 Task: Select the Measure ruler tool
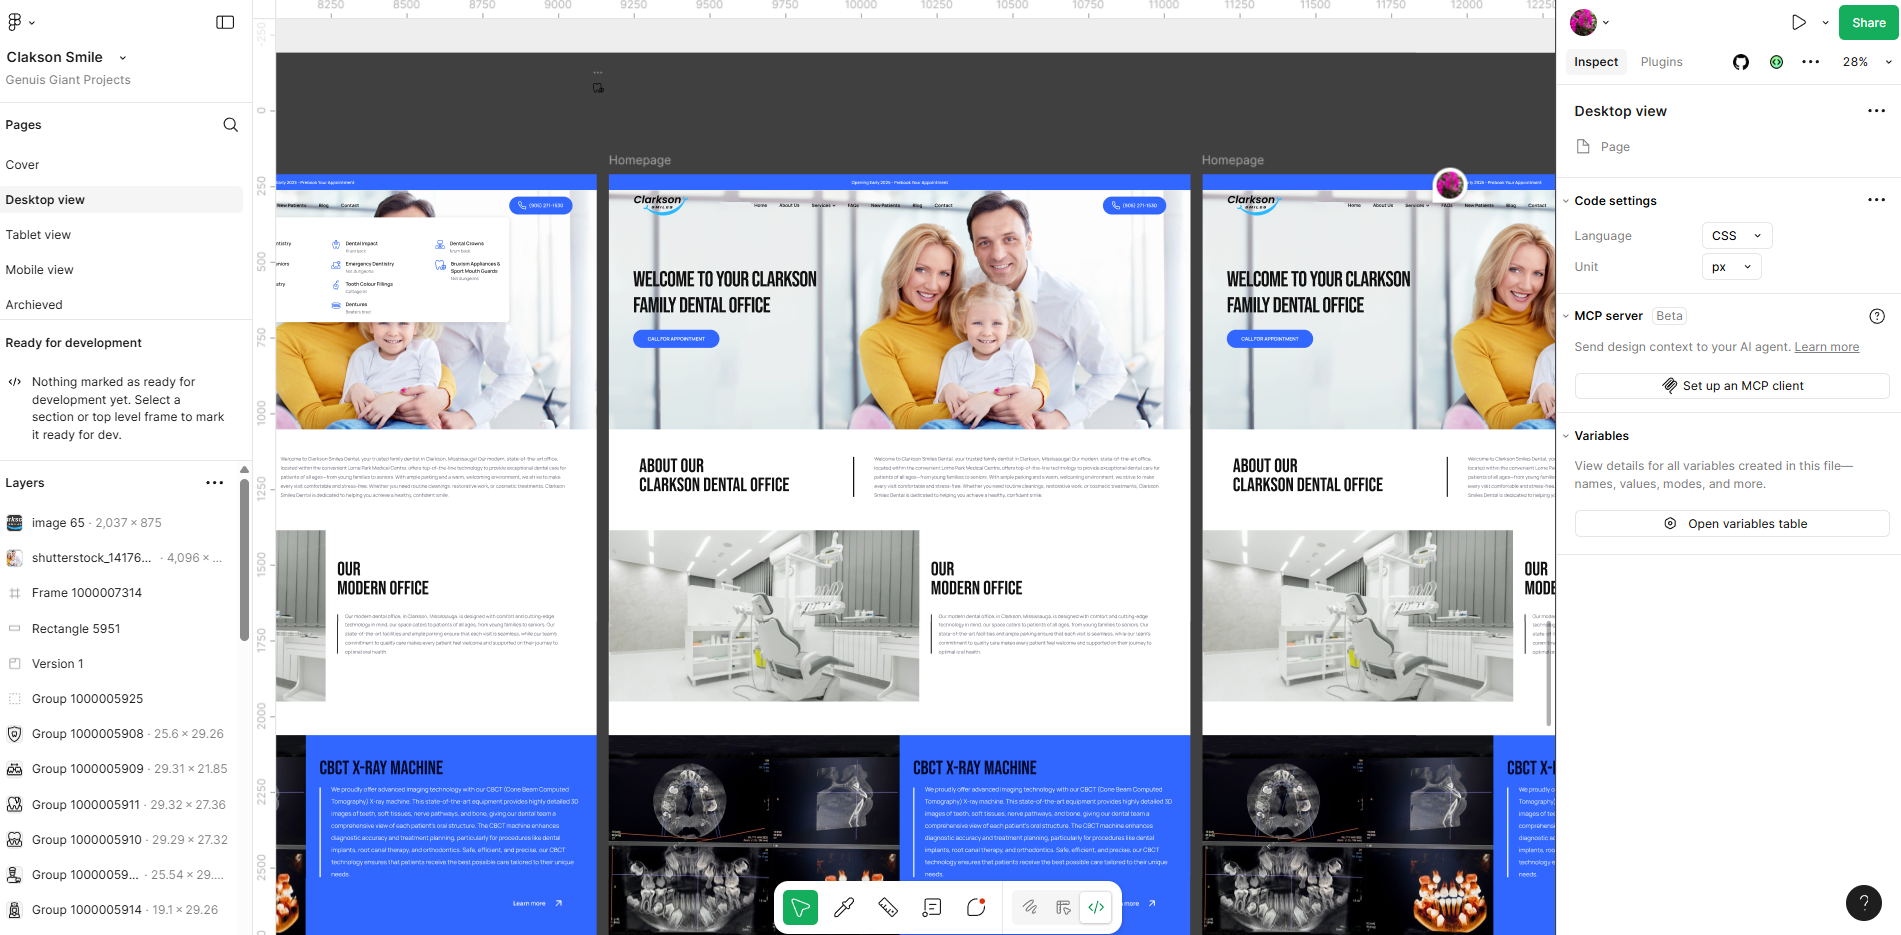[x=888, y=907]
